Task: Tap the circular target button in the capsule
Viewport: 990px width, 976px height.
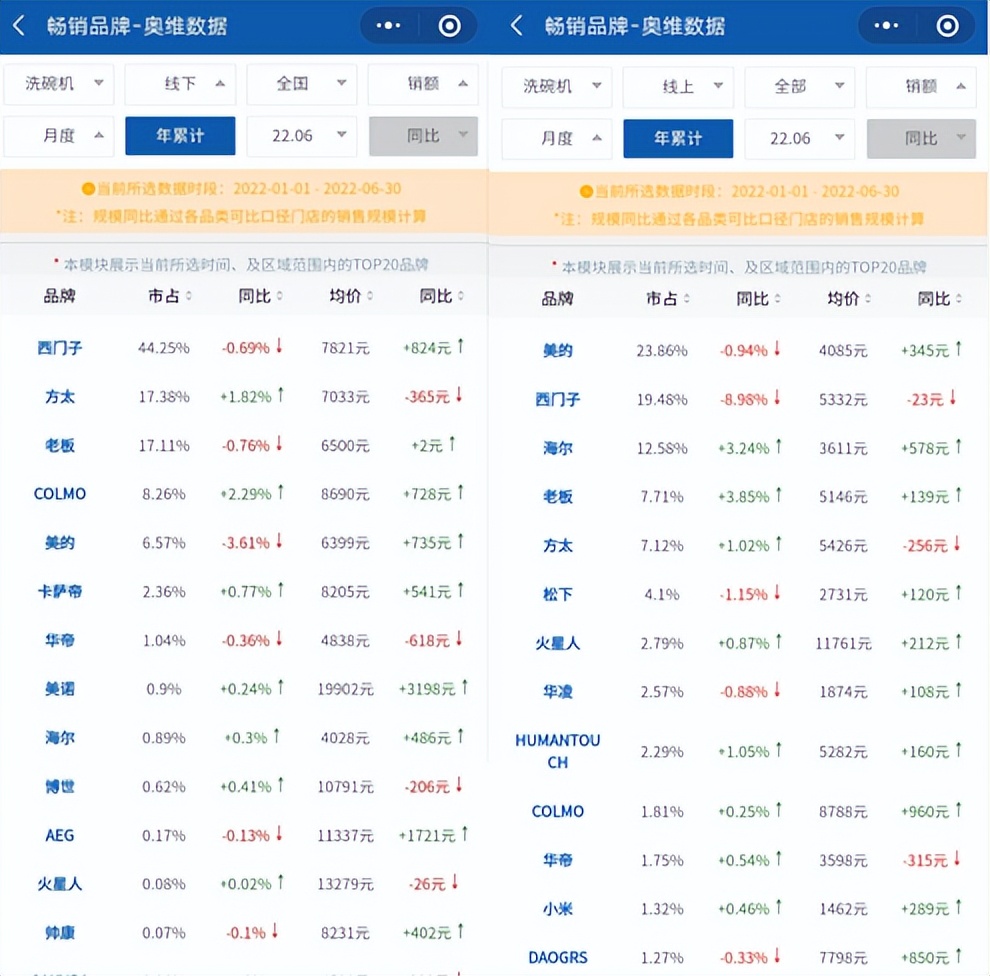Action: click(449, 25)
